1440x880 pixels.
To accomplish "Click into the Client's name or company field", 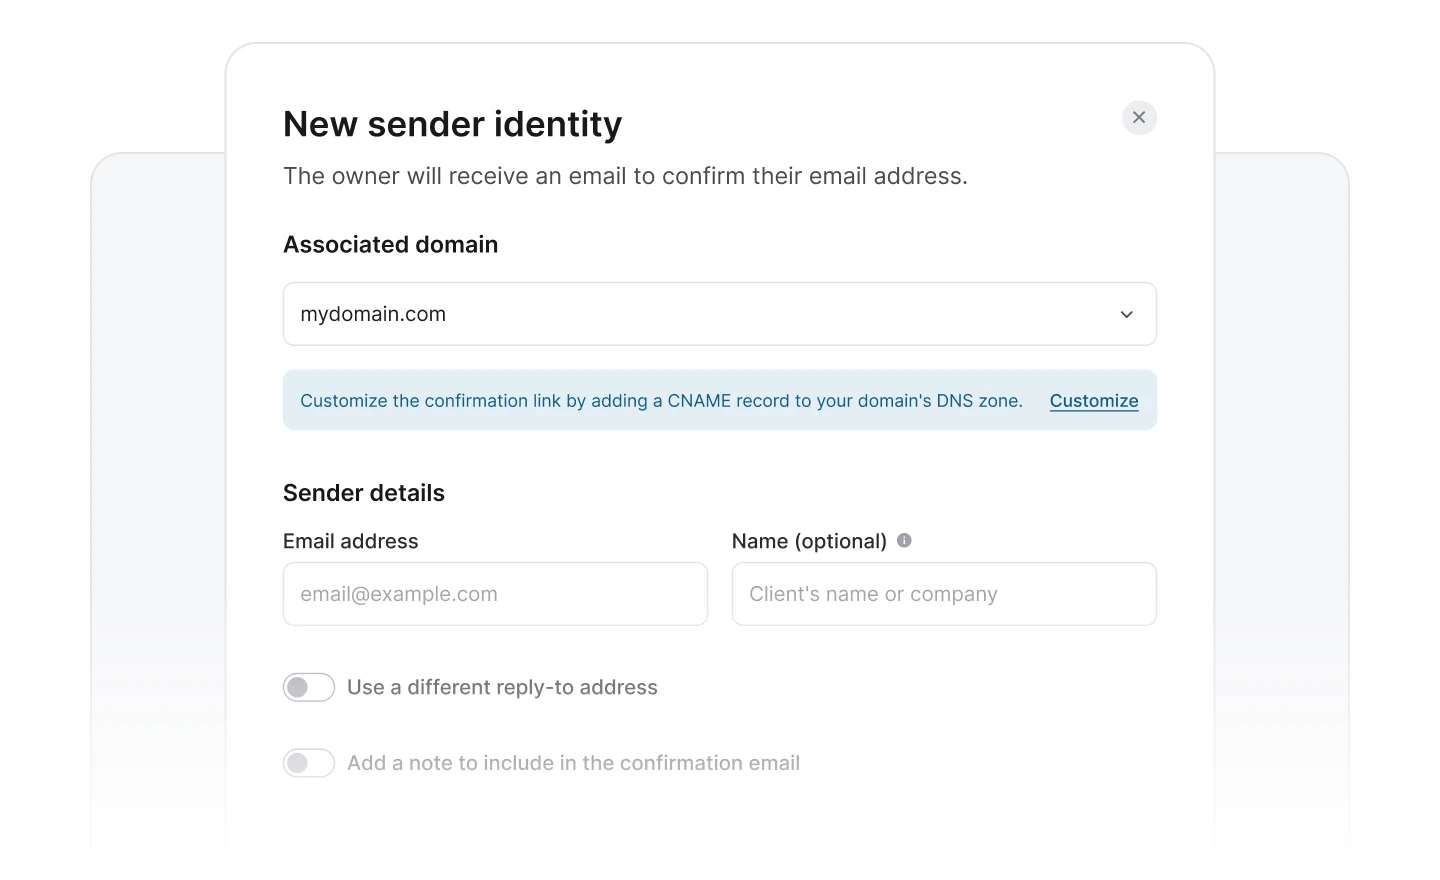I will coord(944,594).
